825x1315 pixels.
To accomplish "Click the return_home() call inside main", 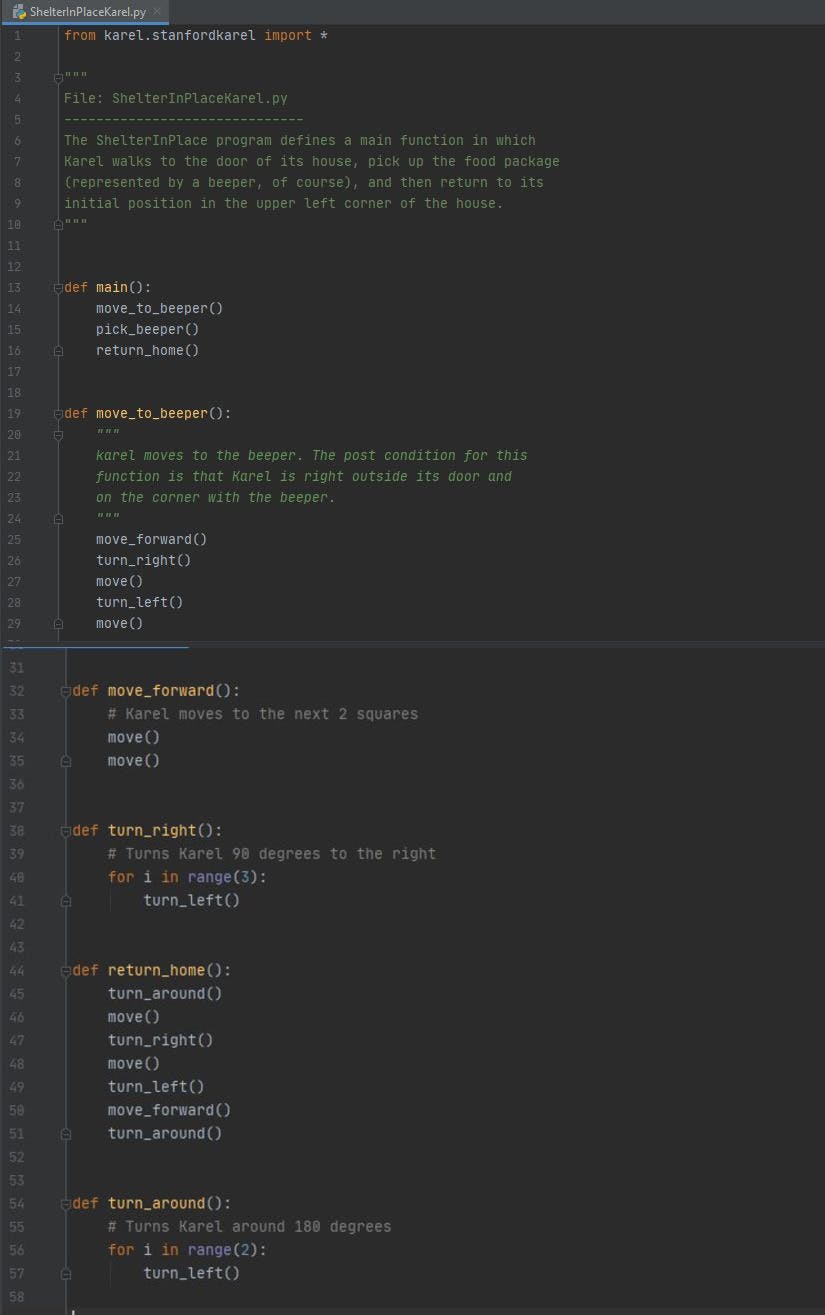I will [x=147, y=351].
